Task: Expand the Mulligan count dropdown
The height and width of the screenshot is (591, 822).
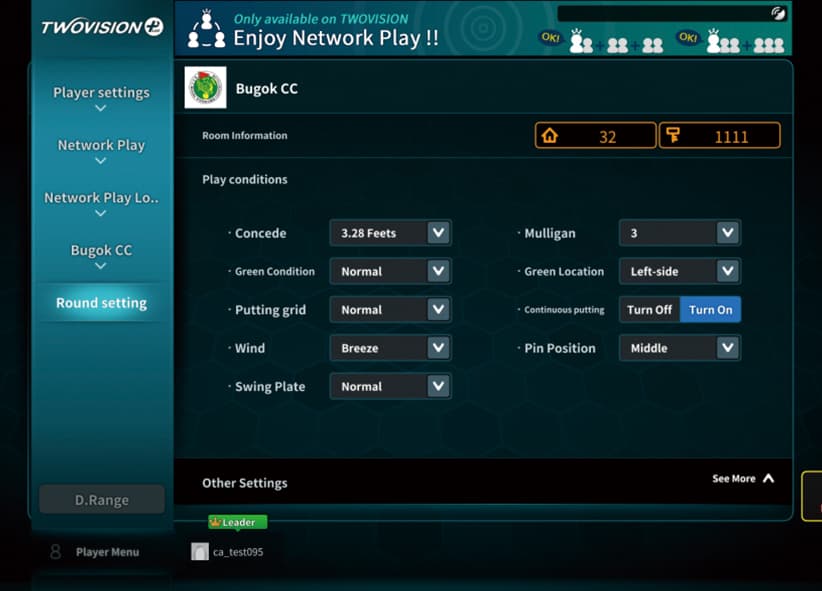Action: pyautogui.click(x=679, y=233)
